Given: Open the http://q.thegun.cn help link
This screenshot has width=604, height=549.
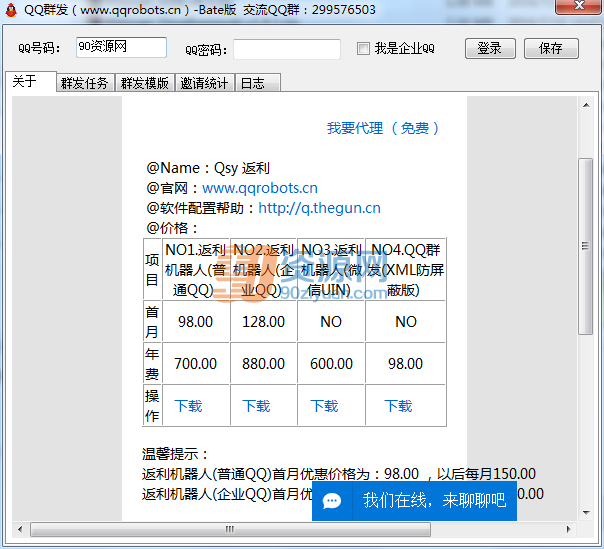Looking at the screenshot, I should (319, 208).
